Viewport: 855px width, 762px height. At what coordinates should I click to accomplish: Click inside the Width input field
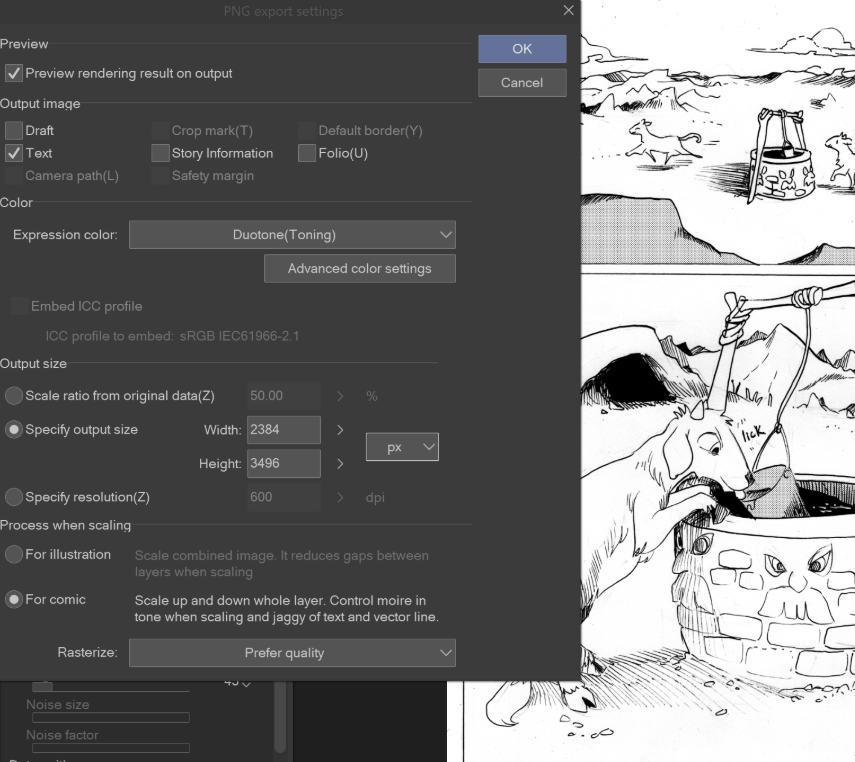pyautogui.click(x=283, y=430)
